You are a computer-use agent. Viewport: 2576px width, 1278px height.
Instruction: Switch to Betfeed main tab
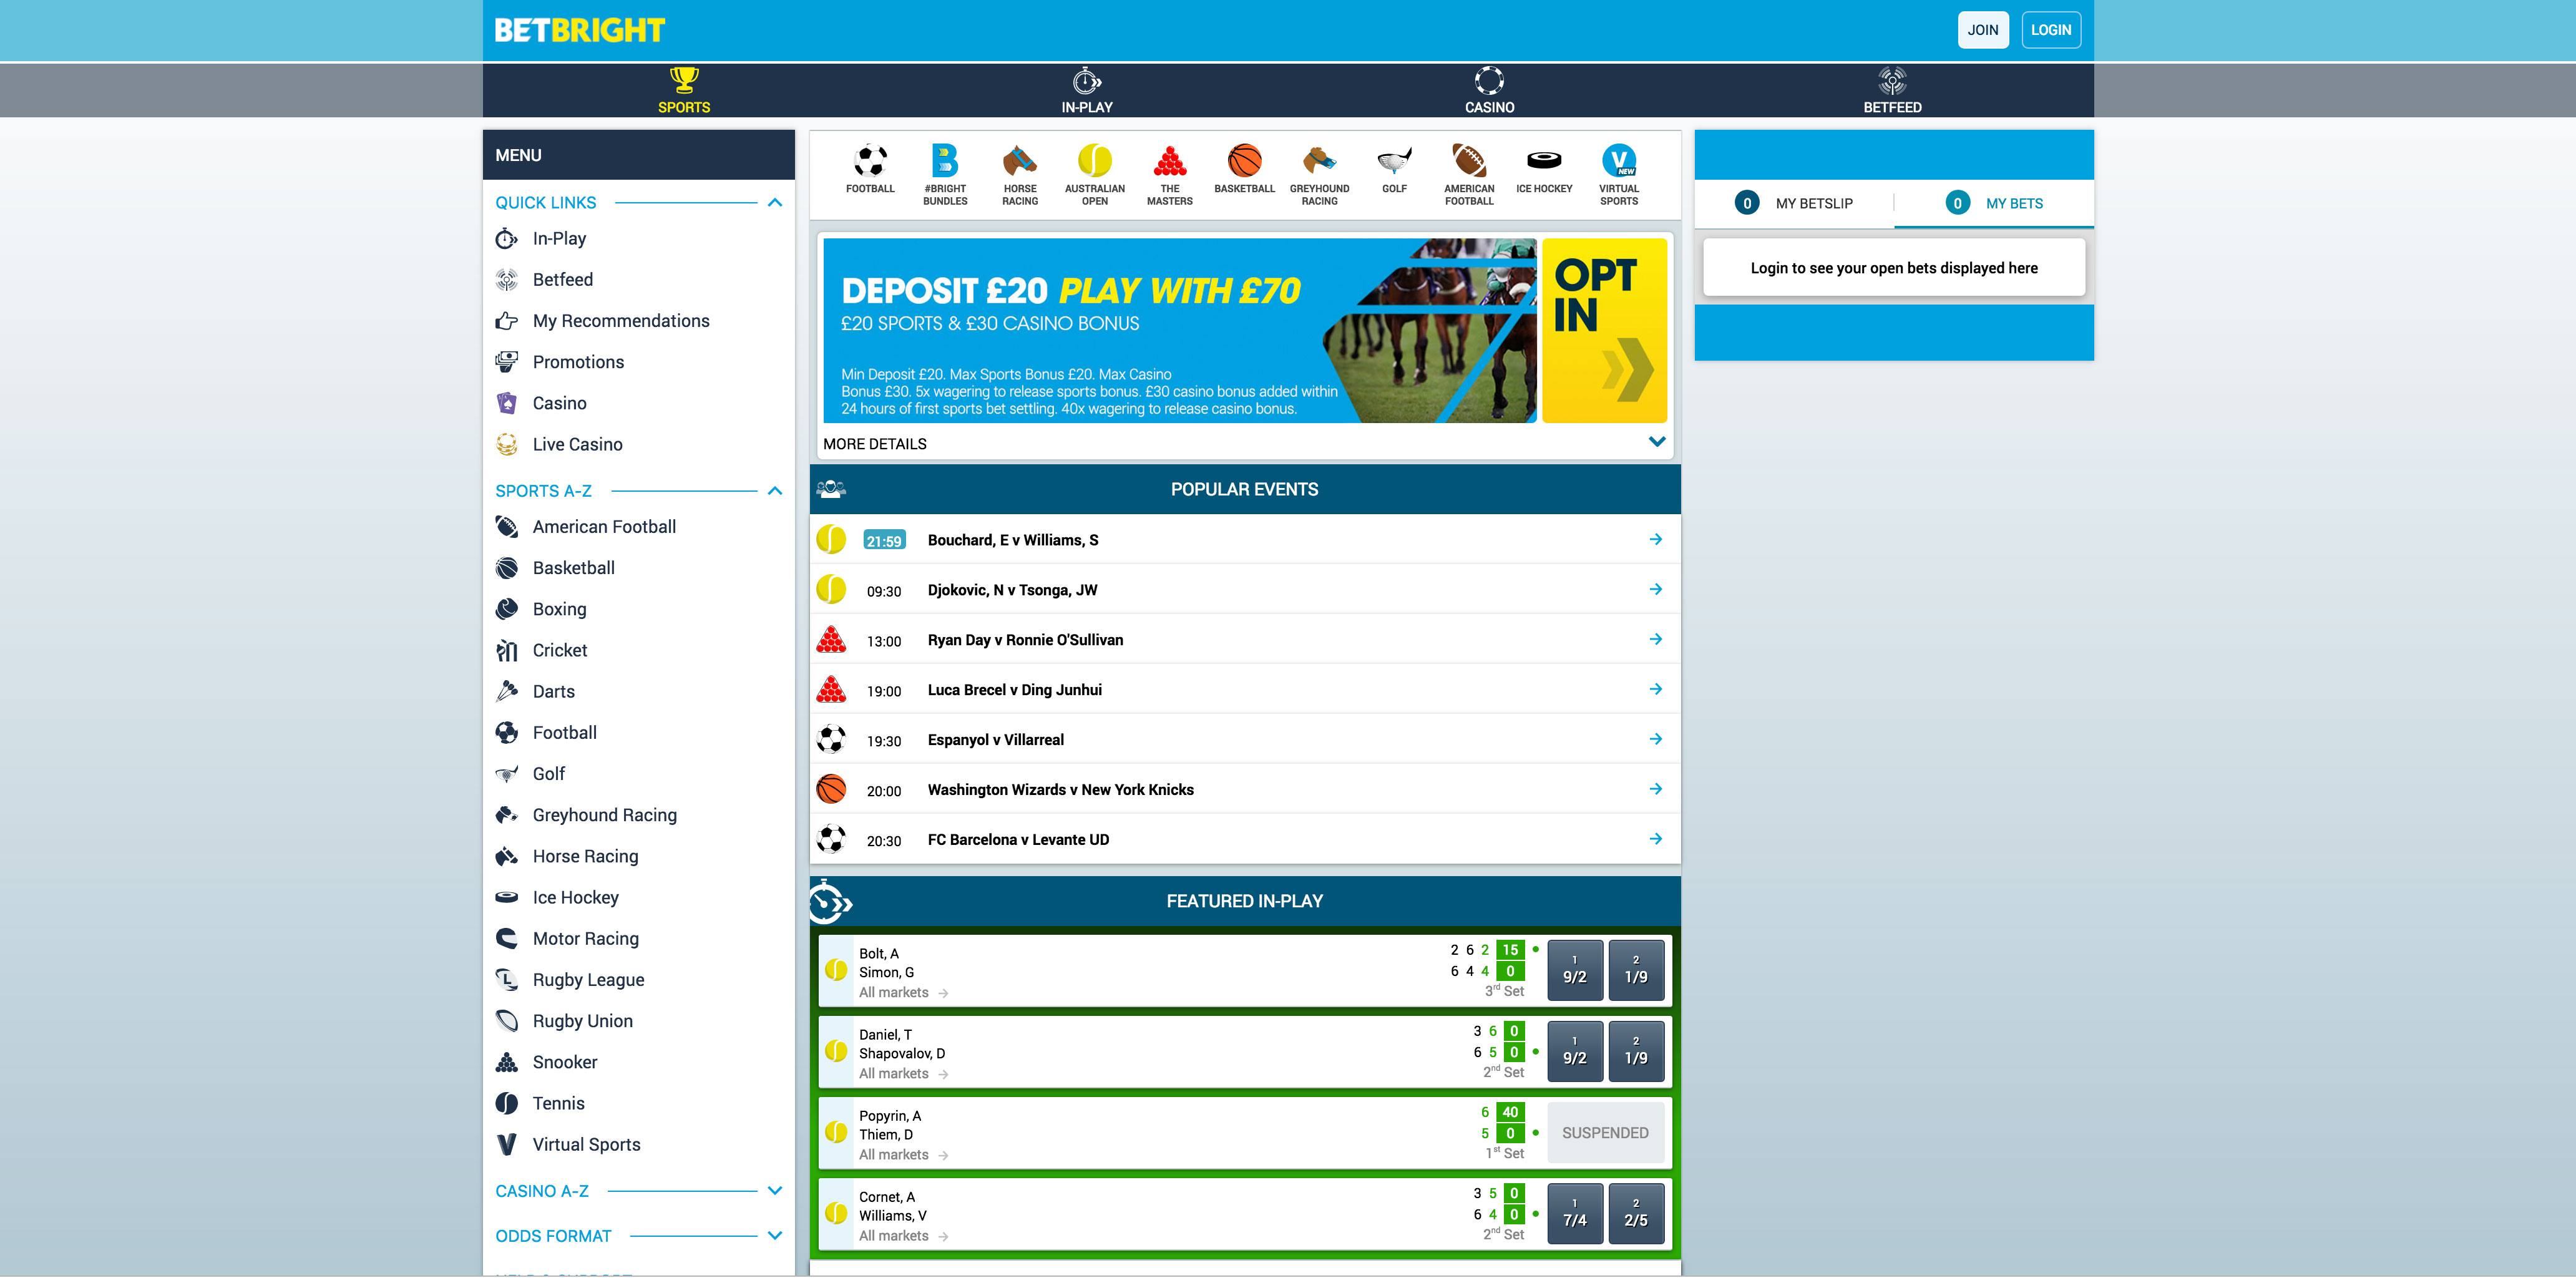[x=1892, y=91]
